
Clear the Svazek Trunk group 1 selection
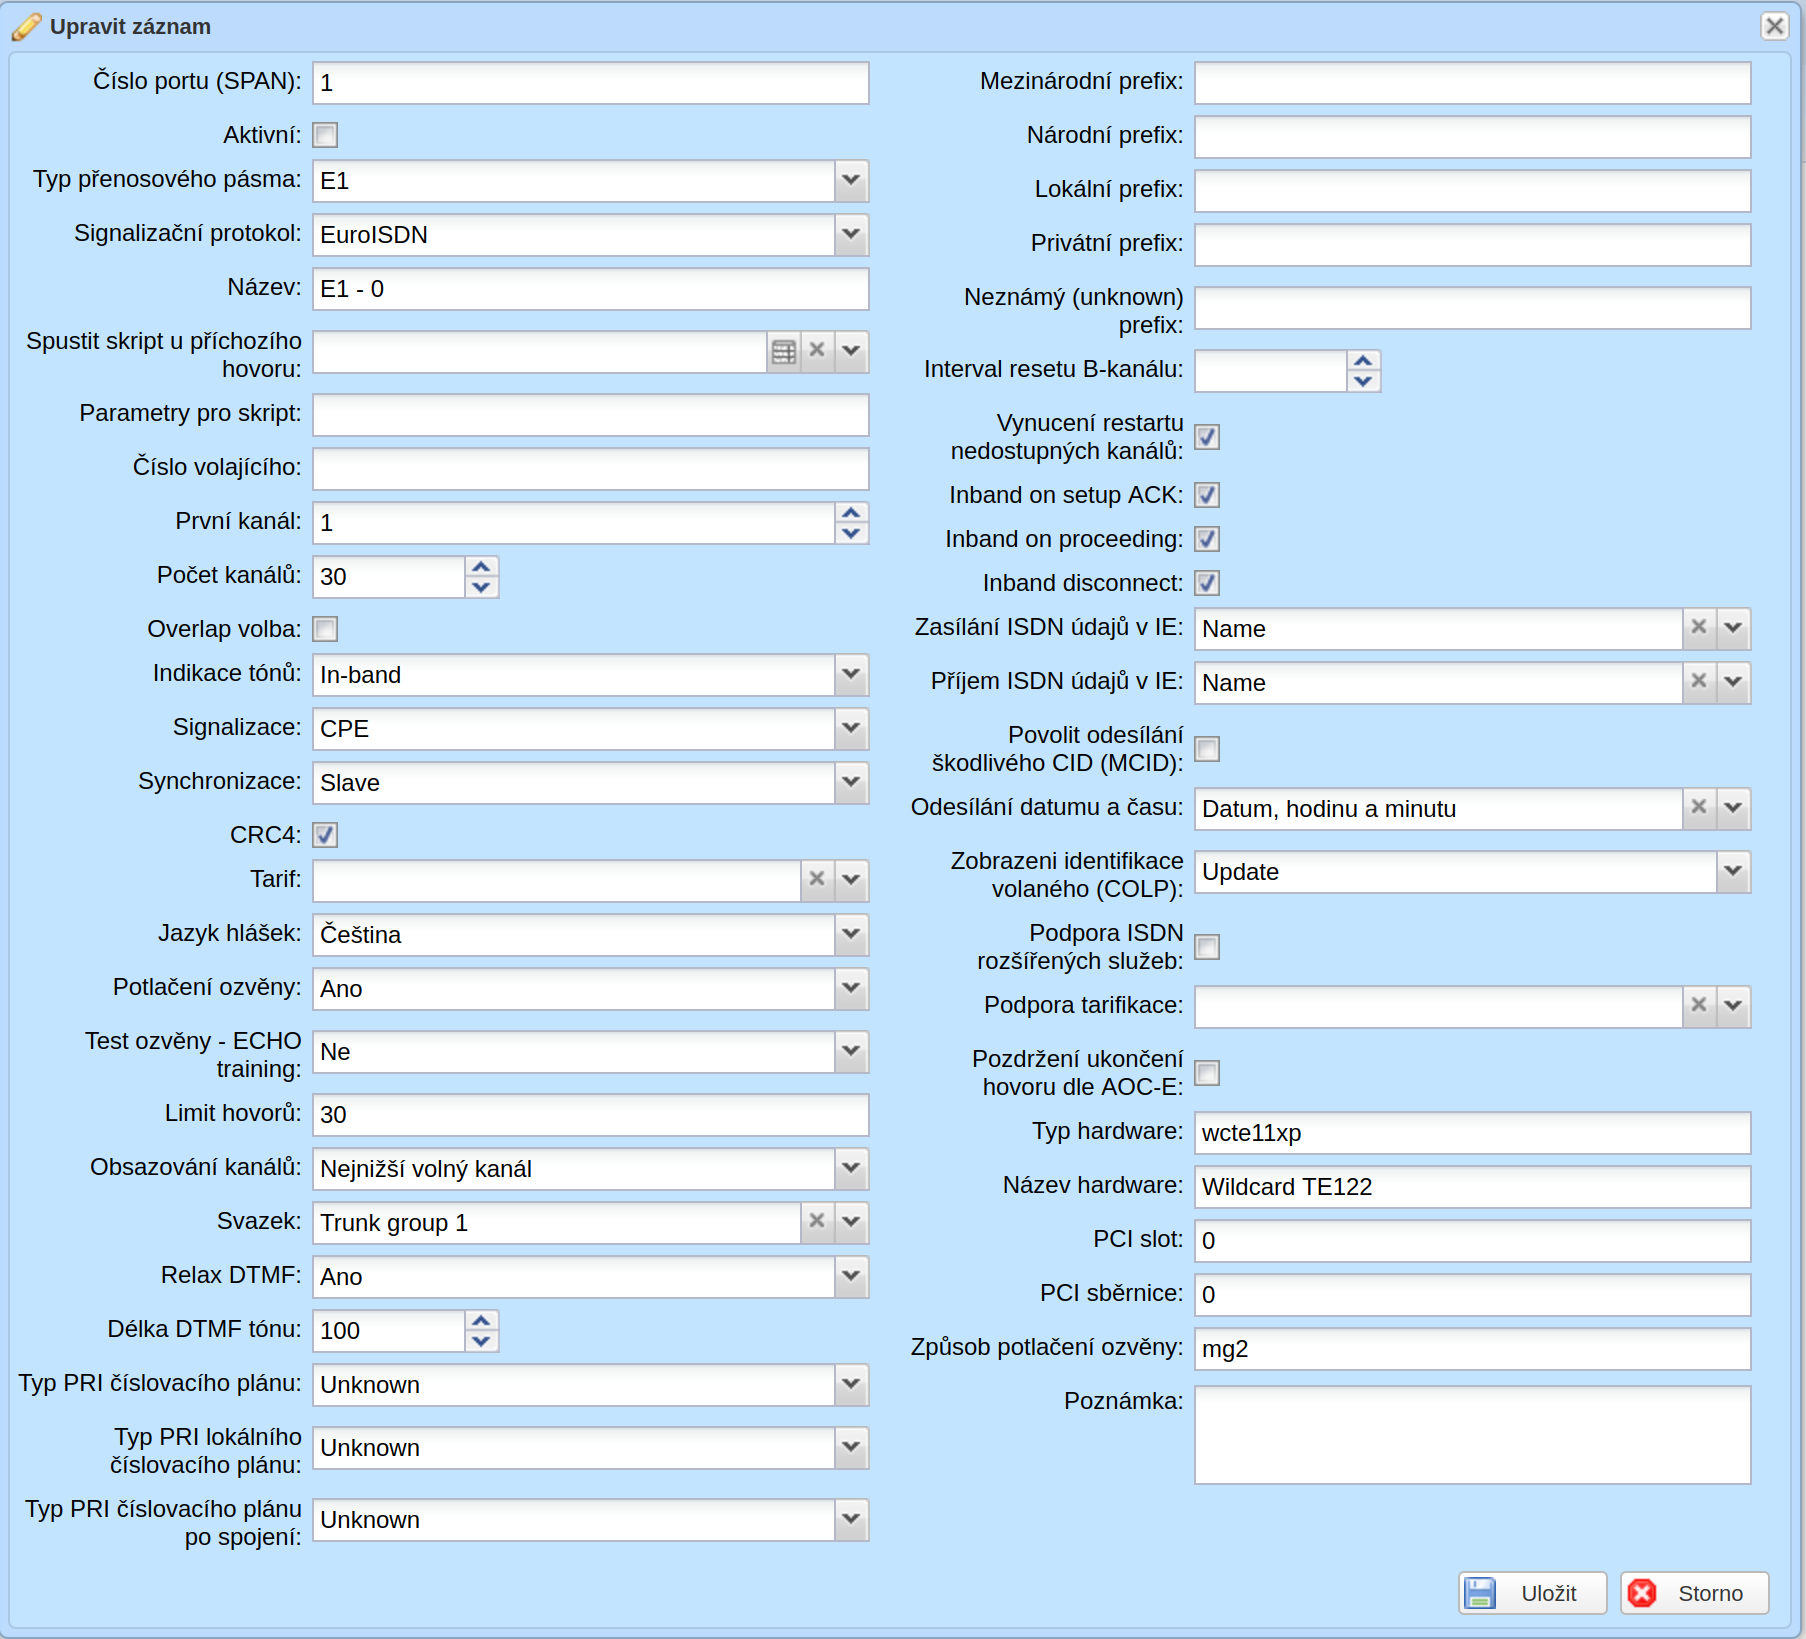point(818,1222)
